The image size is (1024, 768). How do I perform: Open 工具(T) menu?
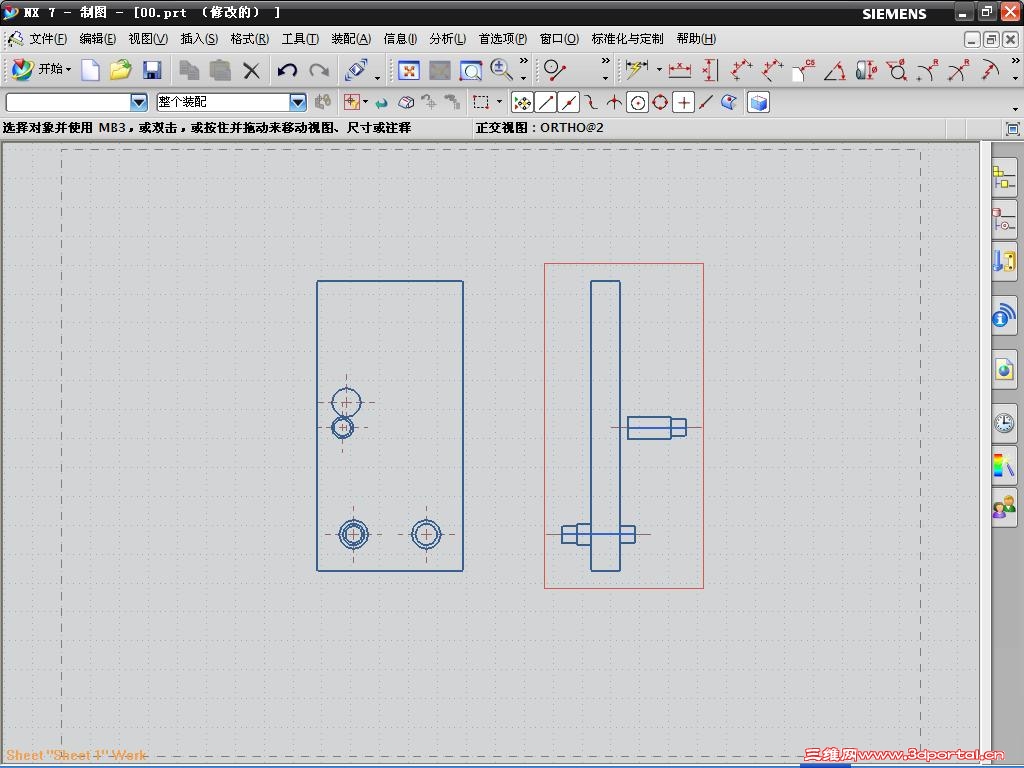coord(300,39)
